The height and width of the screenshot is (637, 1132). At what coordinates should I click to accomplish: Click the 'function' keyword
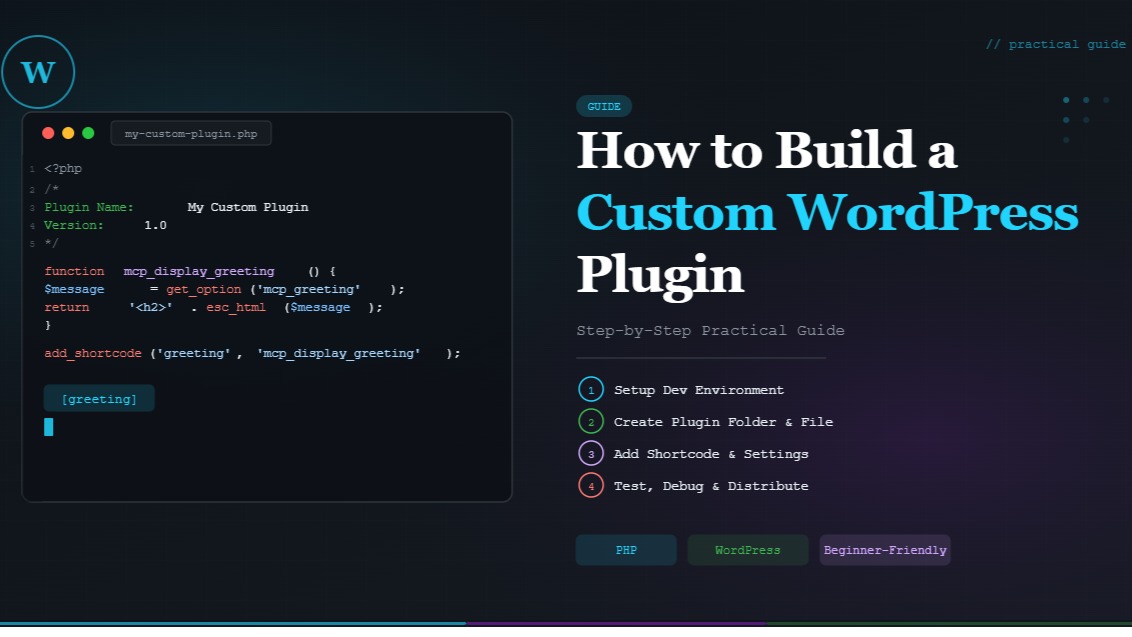tap(74, 272)
